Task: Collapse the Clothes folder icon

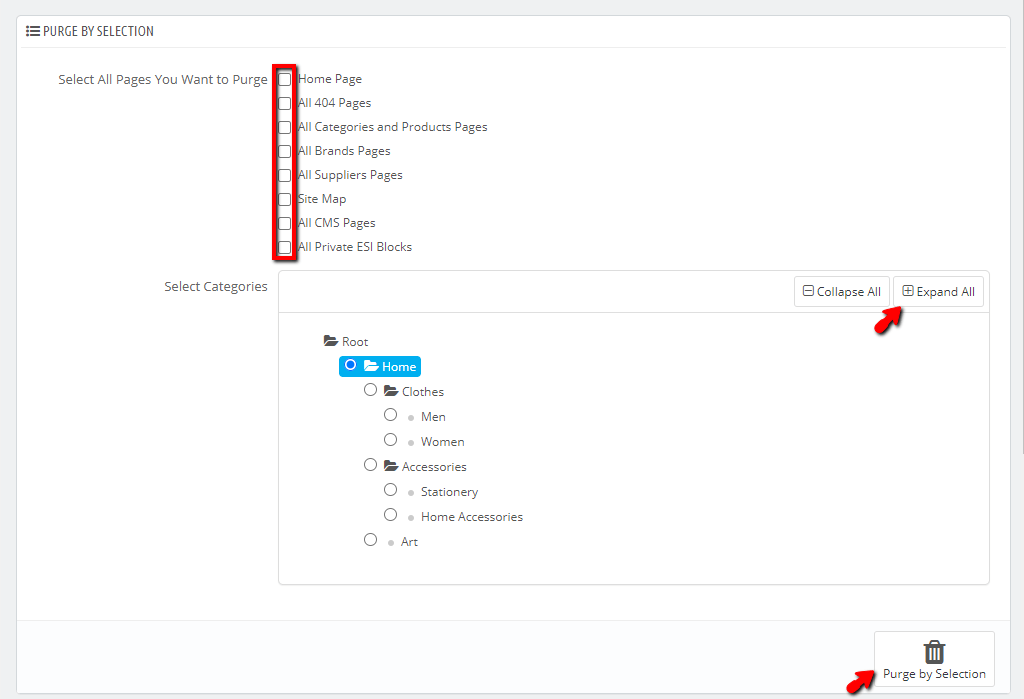Action: click(391, 391)
